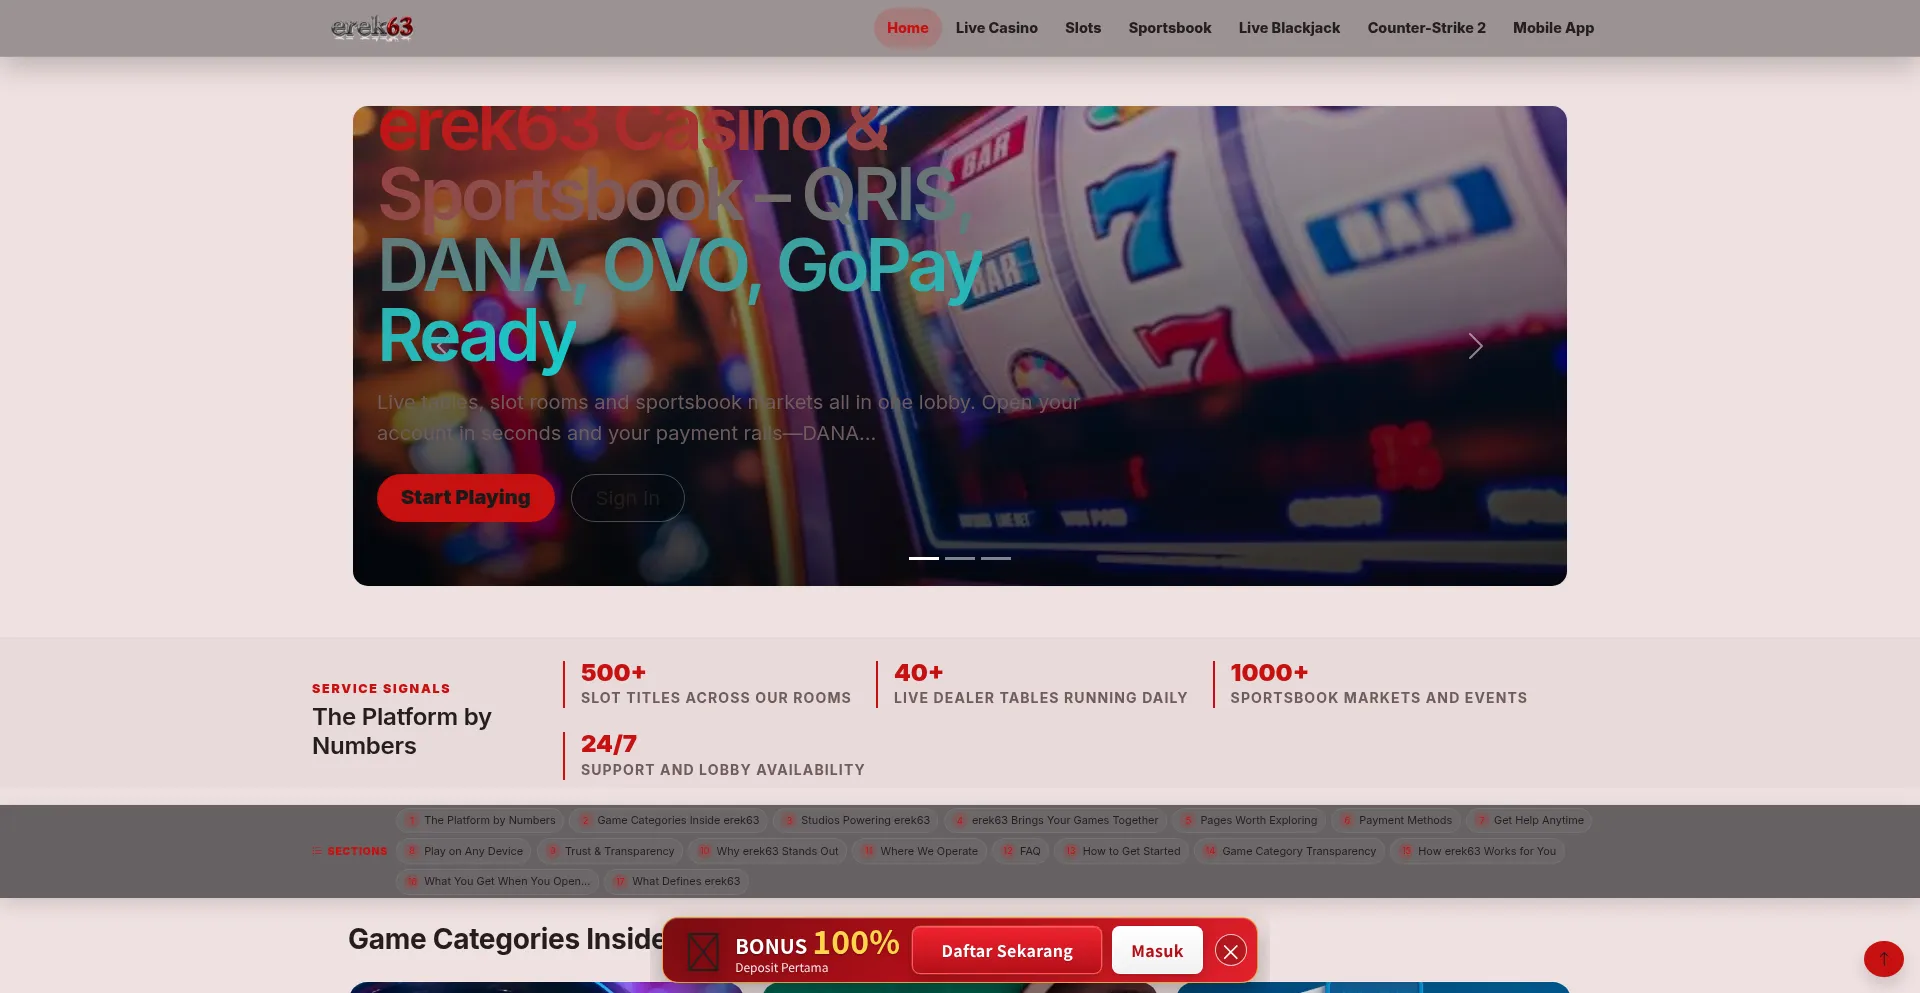Jump to Studios Powering erek63 section

(856, 821)
